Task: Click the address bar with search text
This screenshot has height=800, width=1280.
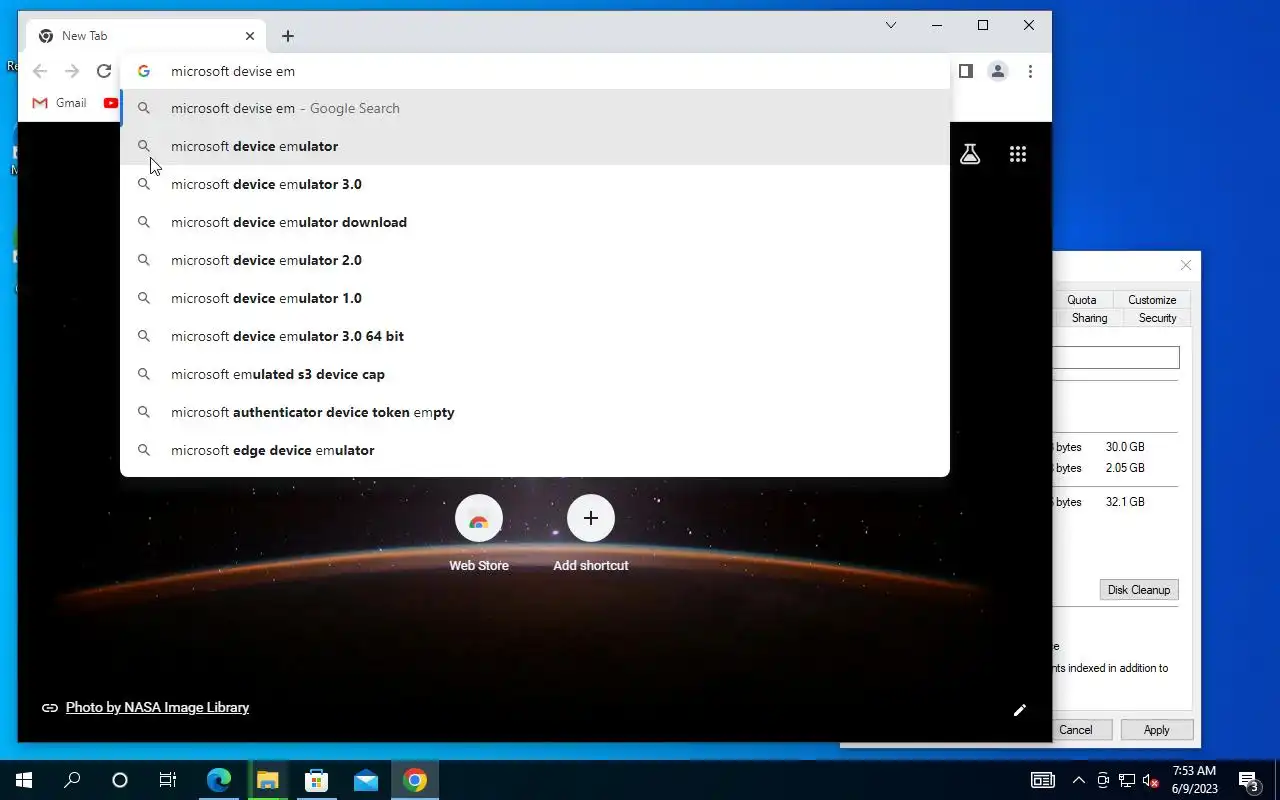Action: (x=535, y=71)
